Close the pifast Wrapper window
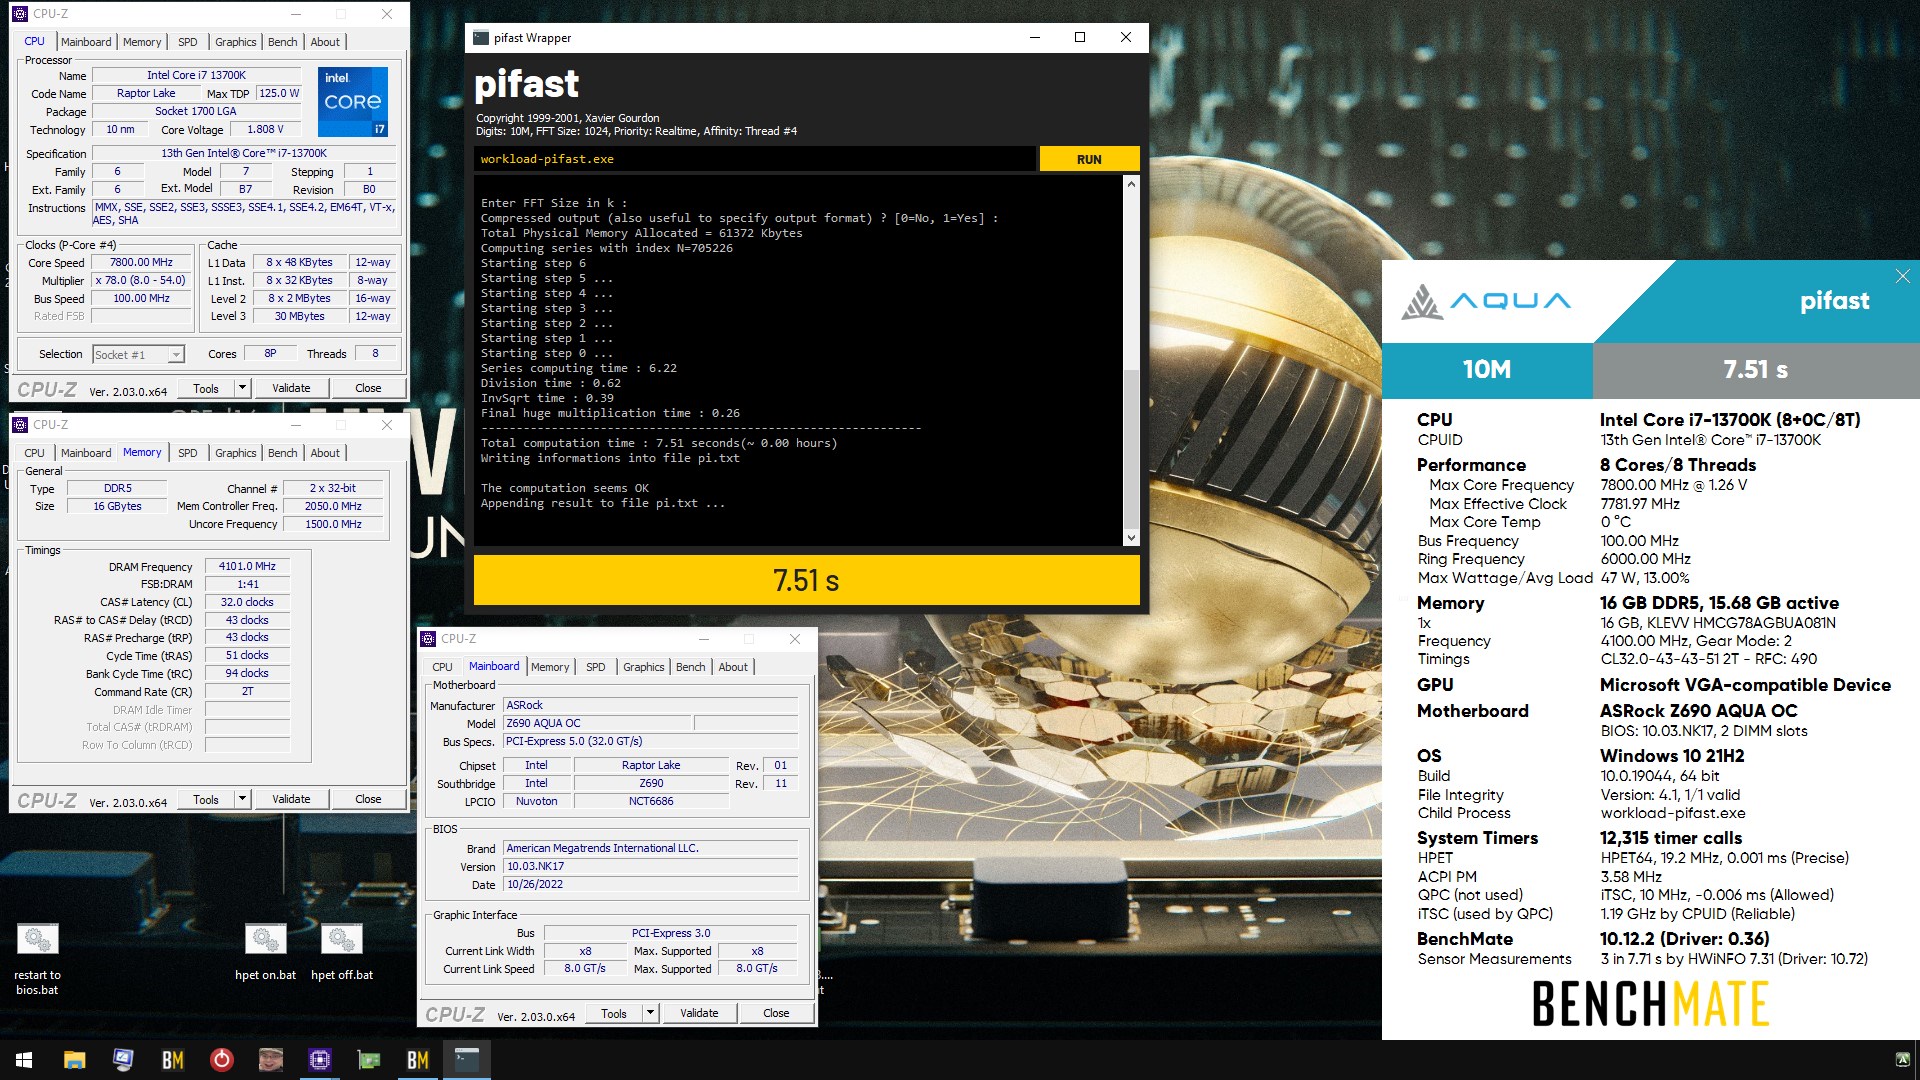The image size is (1920, 1080). click(x=1126, y=37)
